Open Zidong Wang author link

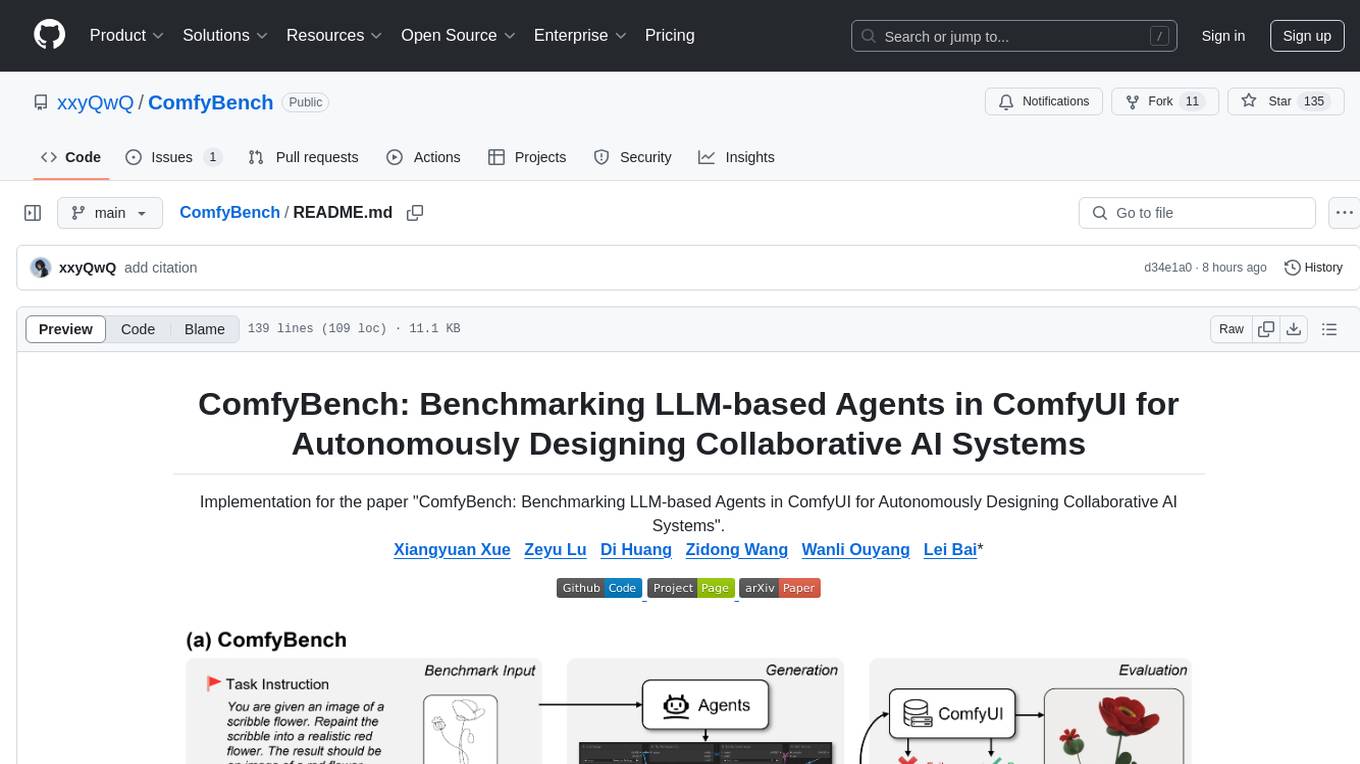[736, 549]
